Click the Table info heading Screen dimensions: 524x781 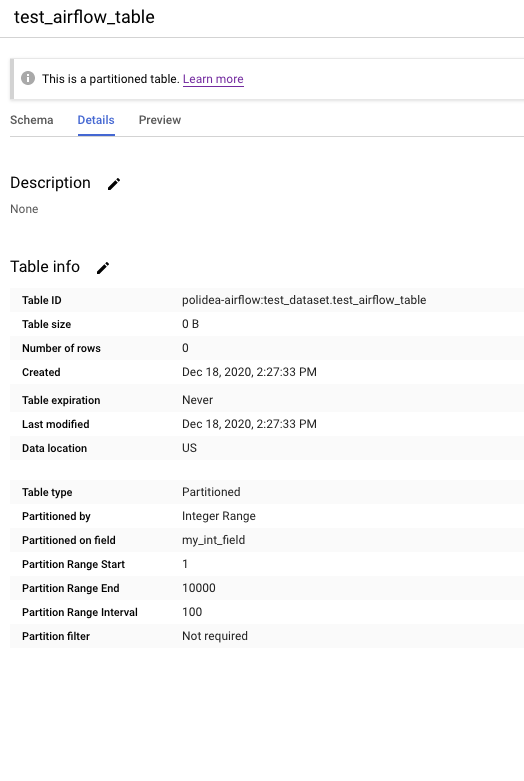point(45,266)
